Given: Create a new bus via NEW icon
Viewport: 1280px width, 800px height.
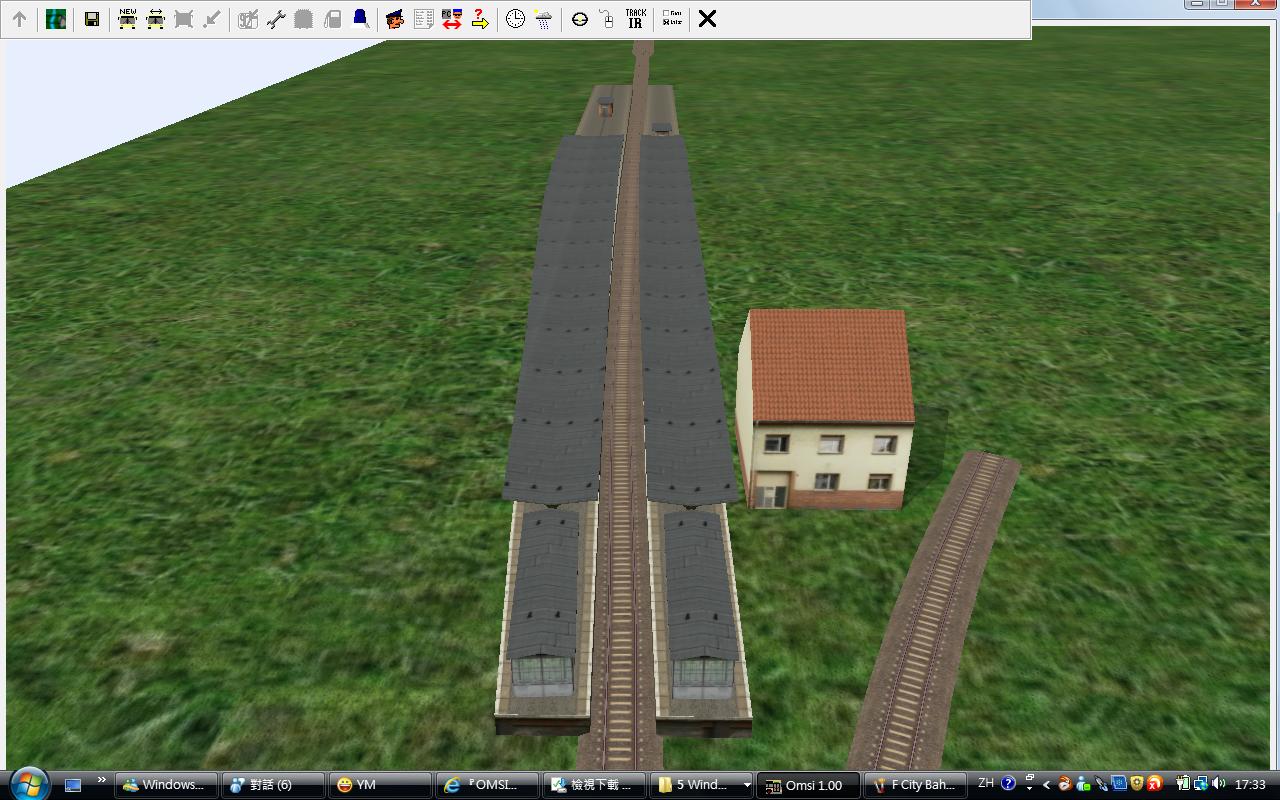Looking at the screenshot, I should click(x=128, y=19).
